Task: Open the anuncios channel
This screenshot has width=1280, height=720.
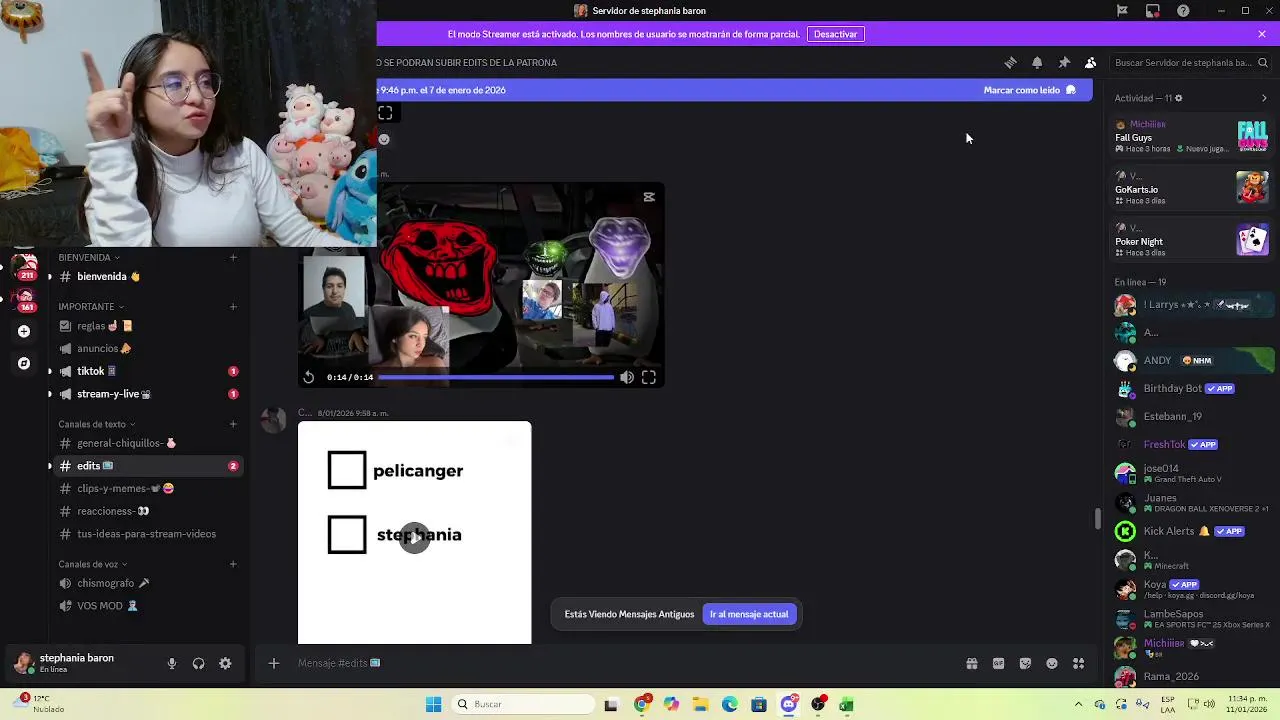Action: pos(147,349)
